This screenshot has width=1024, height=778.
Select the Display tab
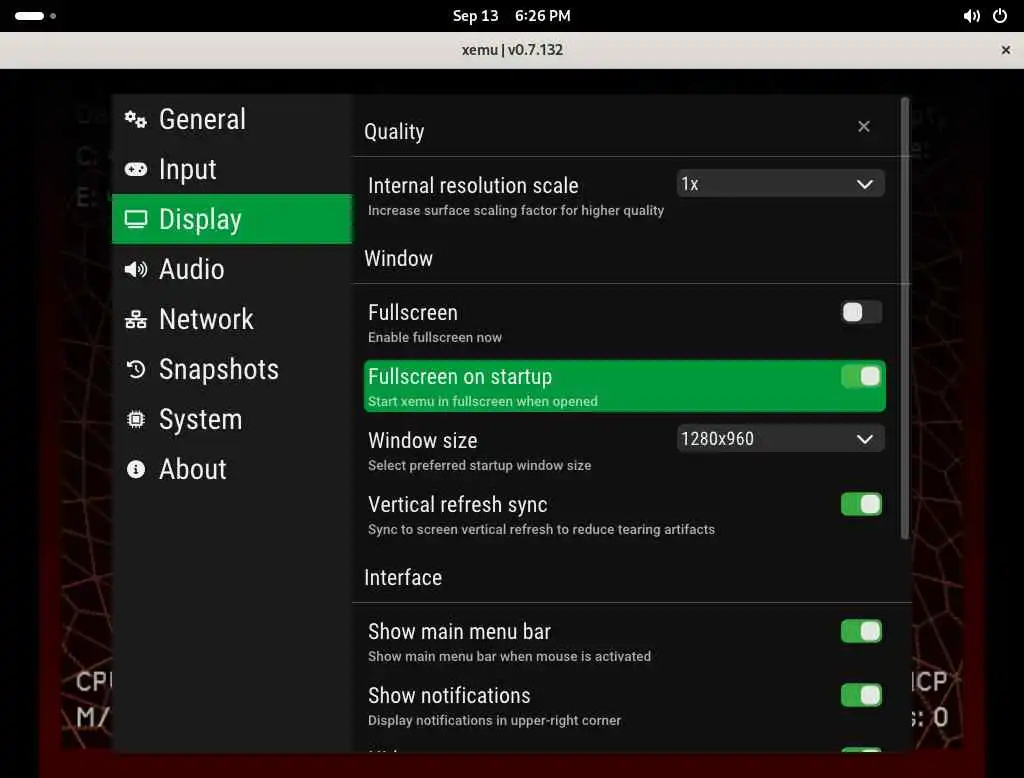[x=232, y=219]
